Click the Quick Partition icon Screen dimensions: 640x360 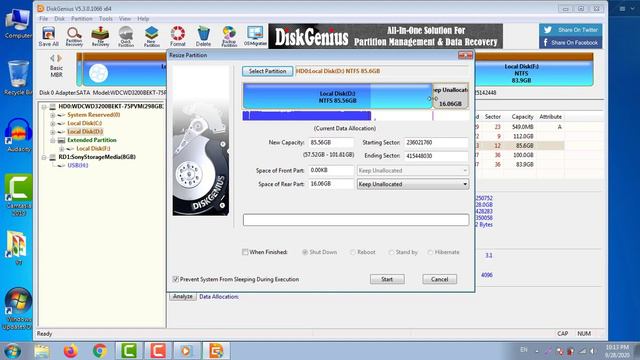[x=126, y=36]
